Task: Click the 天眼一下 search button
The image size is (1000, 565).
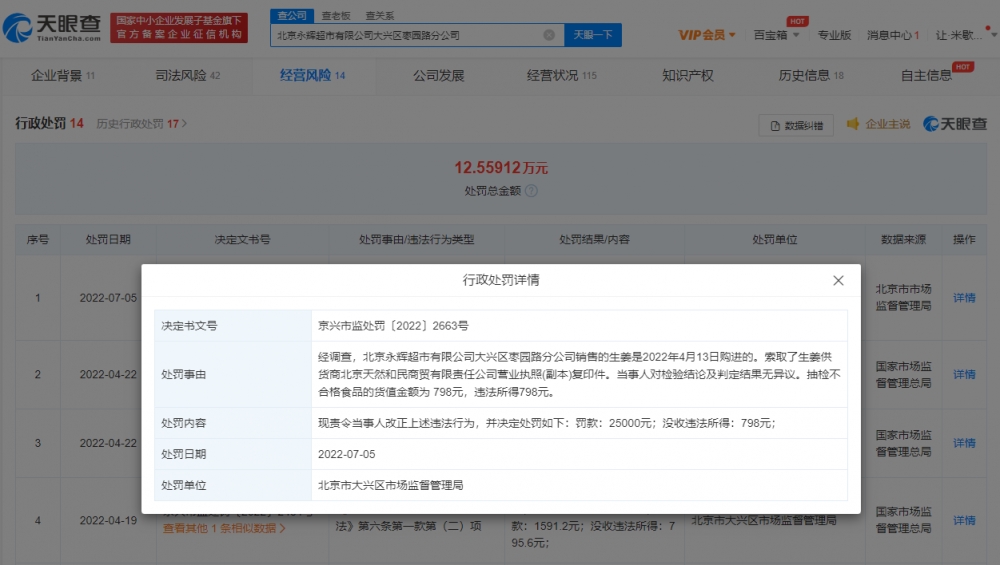Action: [x=592, y=35]
